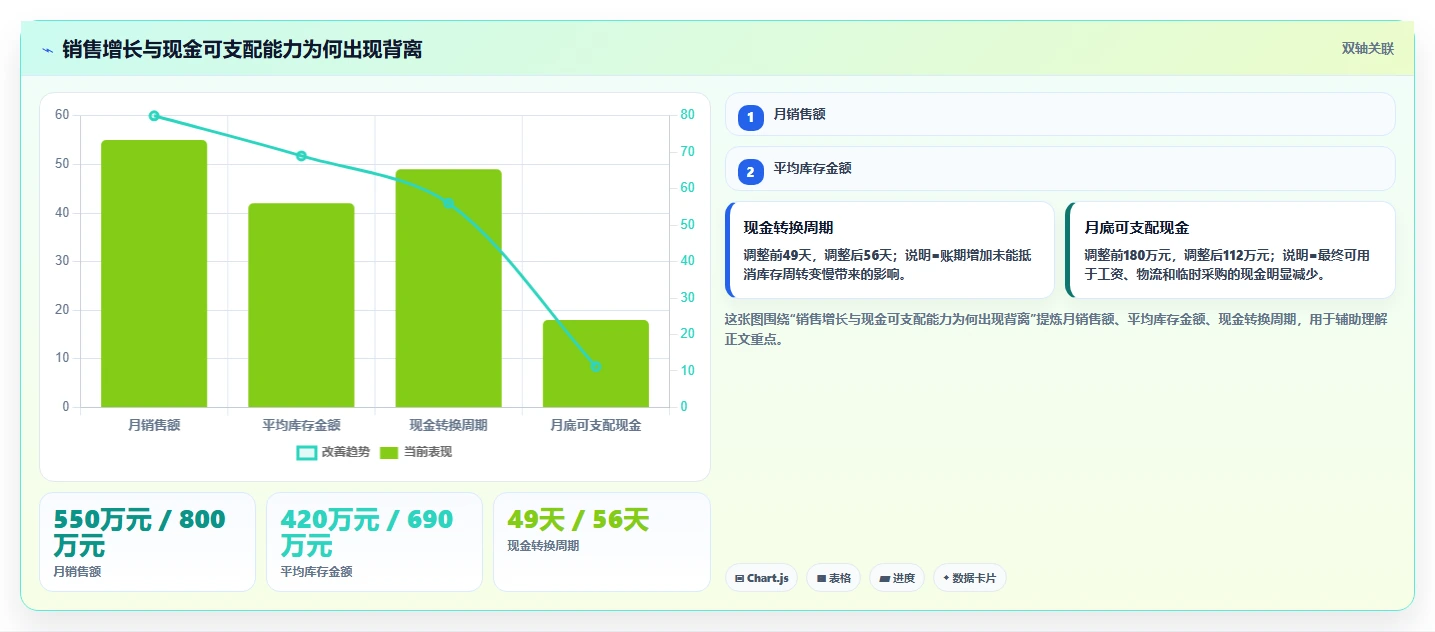Click the blue number 1 badge
This screenshot has width=1435, height=632.
(750, 118)
